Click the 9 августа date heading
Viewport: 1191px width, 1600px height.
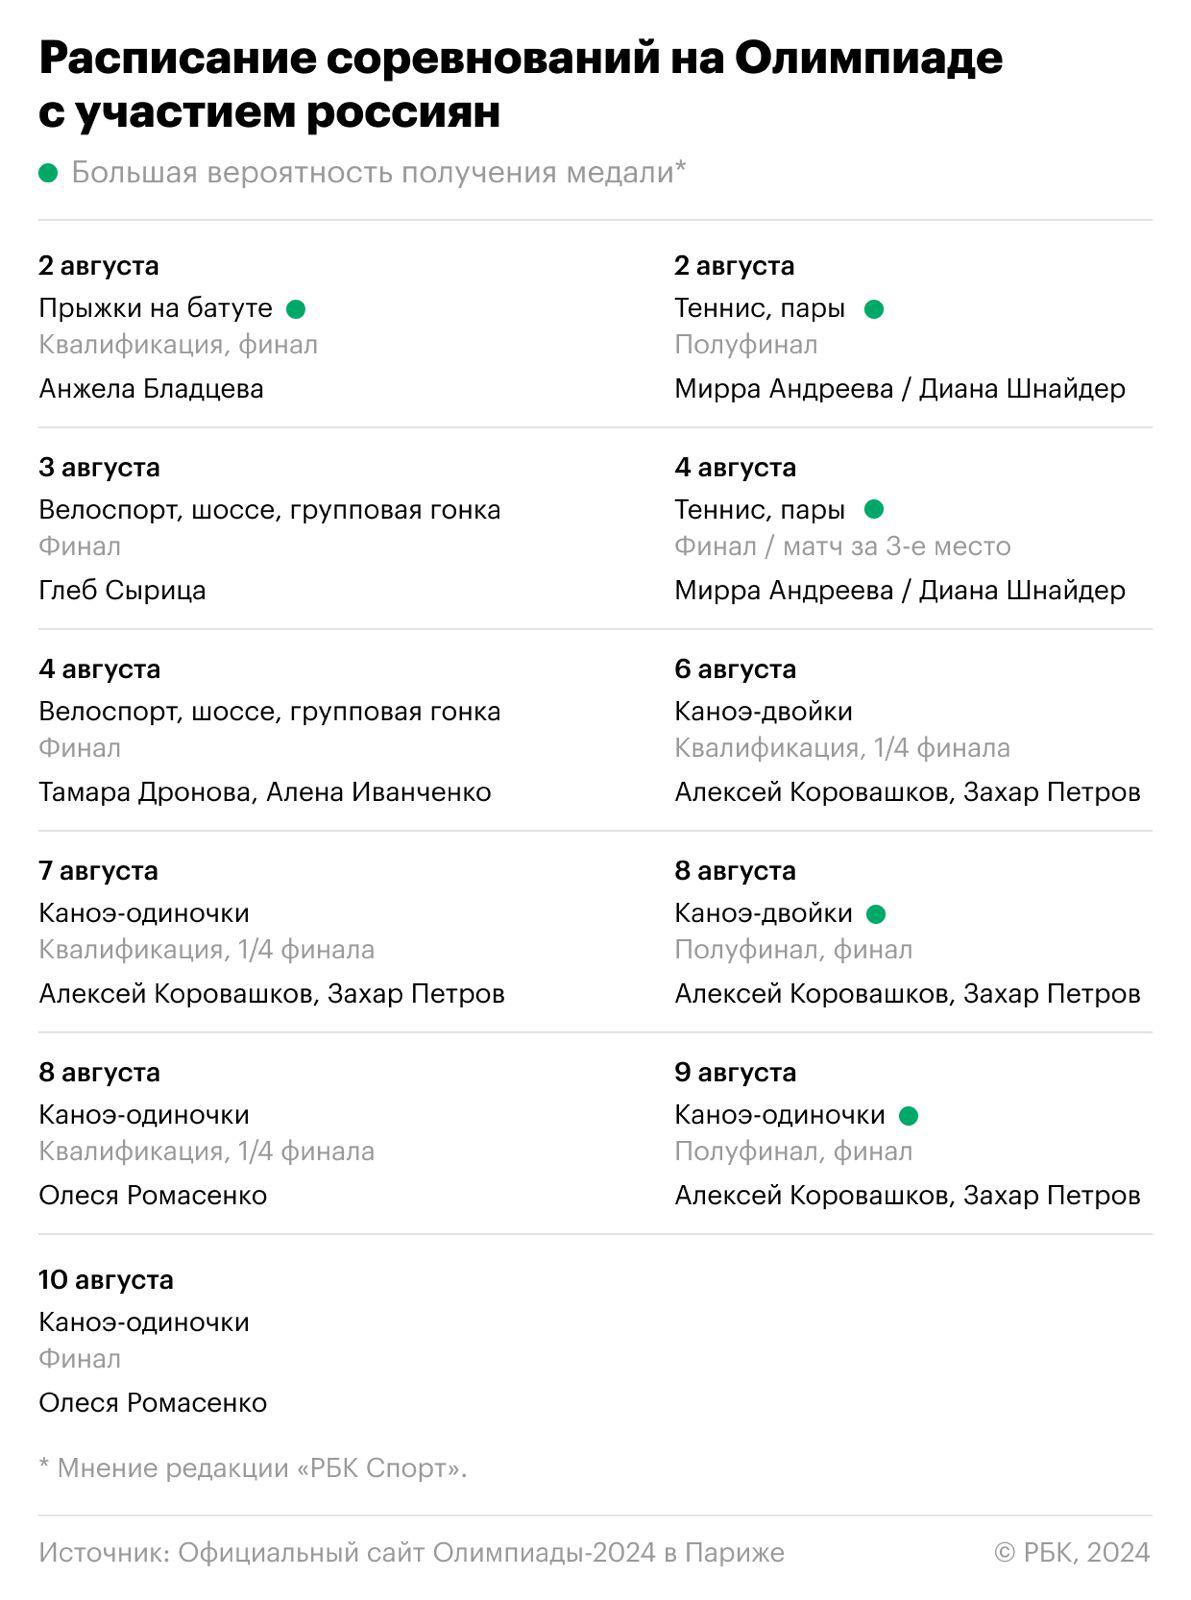(735, 1073)
